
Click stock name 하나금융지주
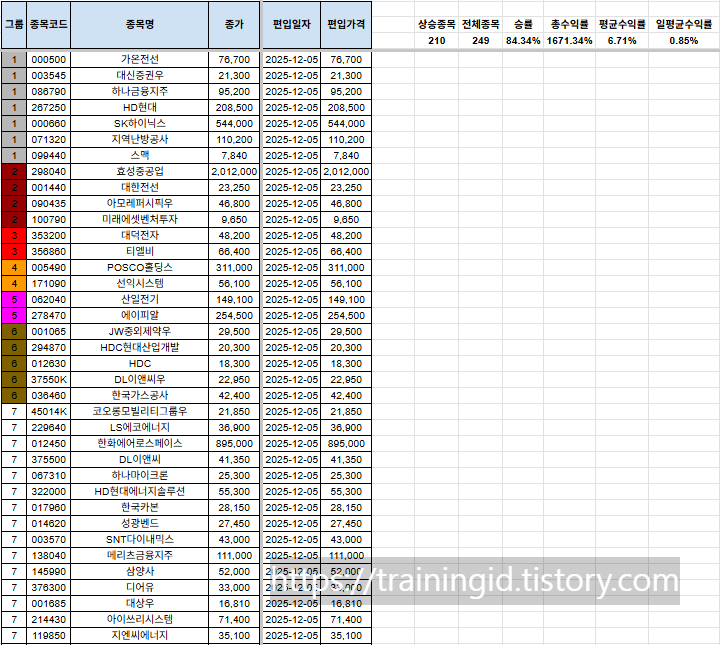coord(140,92)
